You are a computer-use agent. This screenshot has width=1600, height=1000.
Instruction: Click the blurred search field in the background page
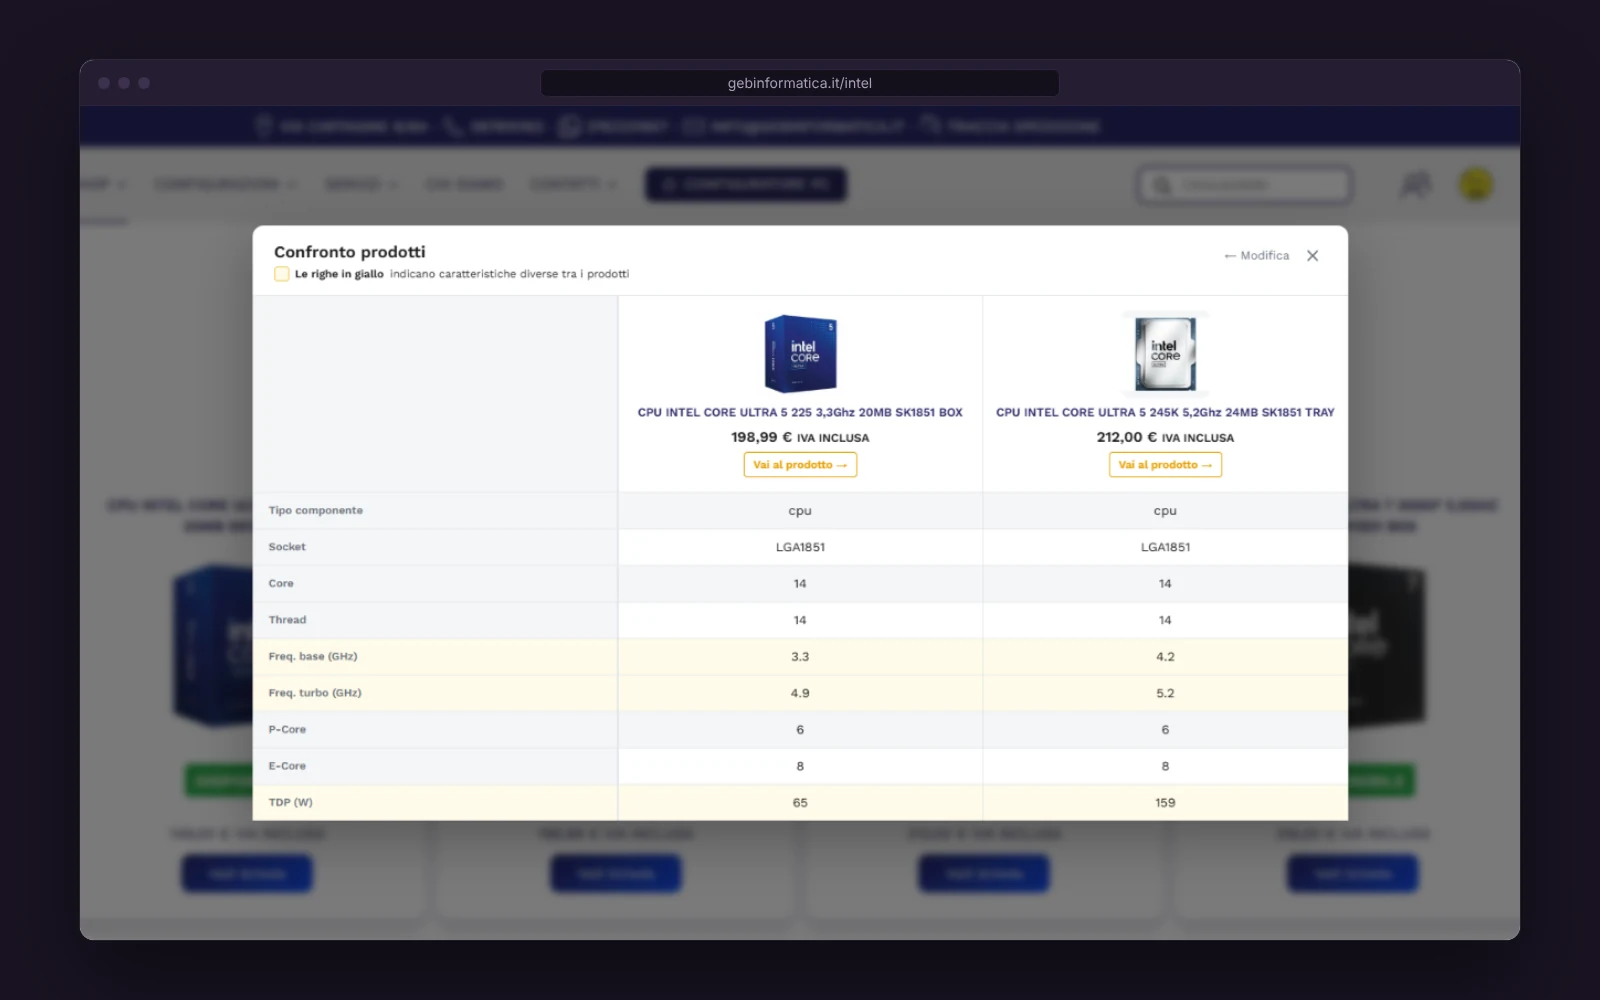tap(1244, 185)
